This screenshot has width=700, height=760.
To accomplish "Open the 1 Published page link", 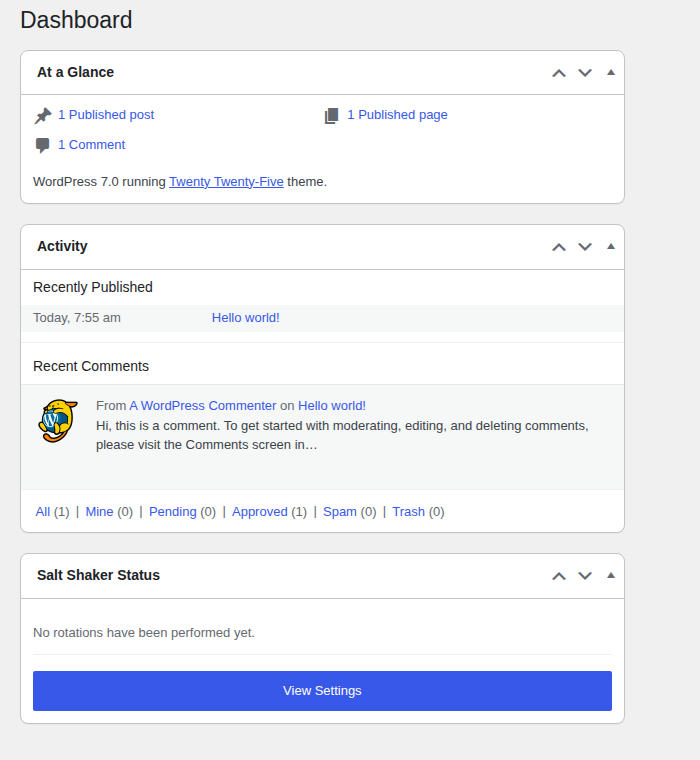I will [x=397, y=115].
